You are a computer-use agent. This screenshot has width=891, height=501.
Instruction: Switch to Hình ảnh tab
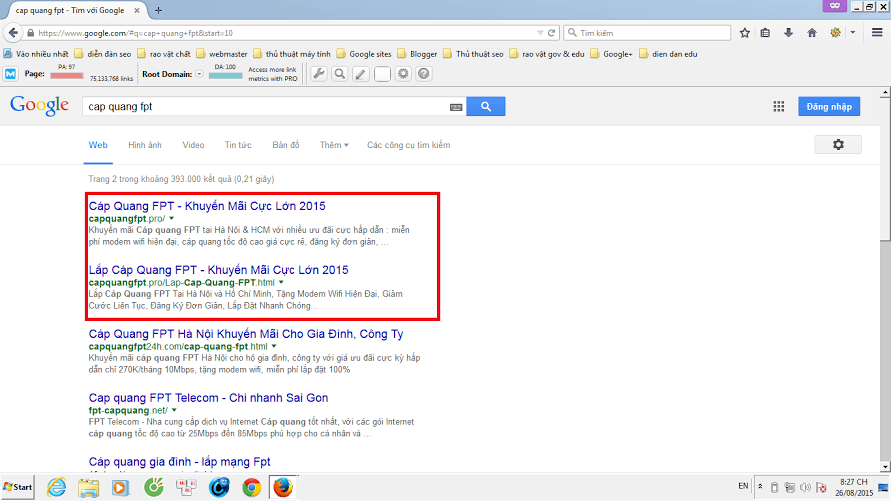pos(145,145)
